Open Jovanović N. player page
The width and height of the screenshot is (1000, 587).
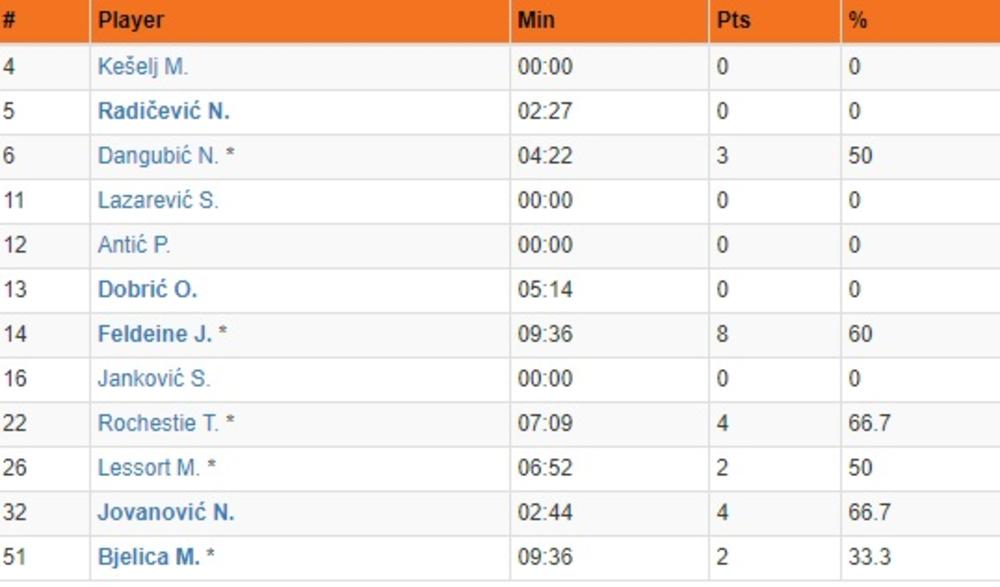pyautogui.click(x=165, y=512)
